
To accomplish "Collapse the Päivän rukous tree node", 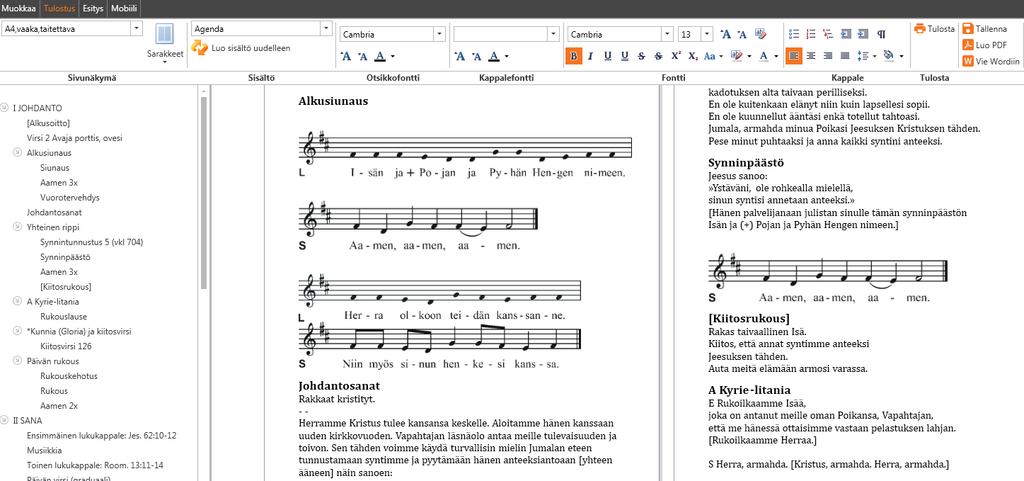I will [x=18, y=361].
